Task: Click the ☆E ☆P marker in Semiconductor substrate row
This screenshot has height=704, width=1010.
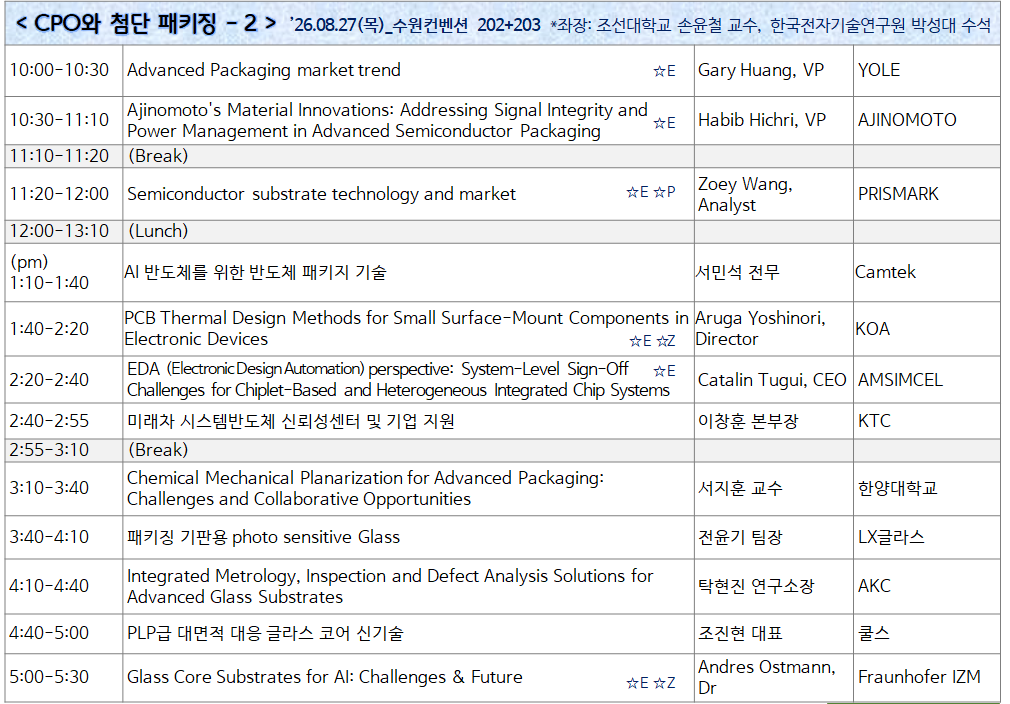Action: (x=651, y=192)
